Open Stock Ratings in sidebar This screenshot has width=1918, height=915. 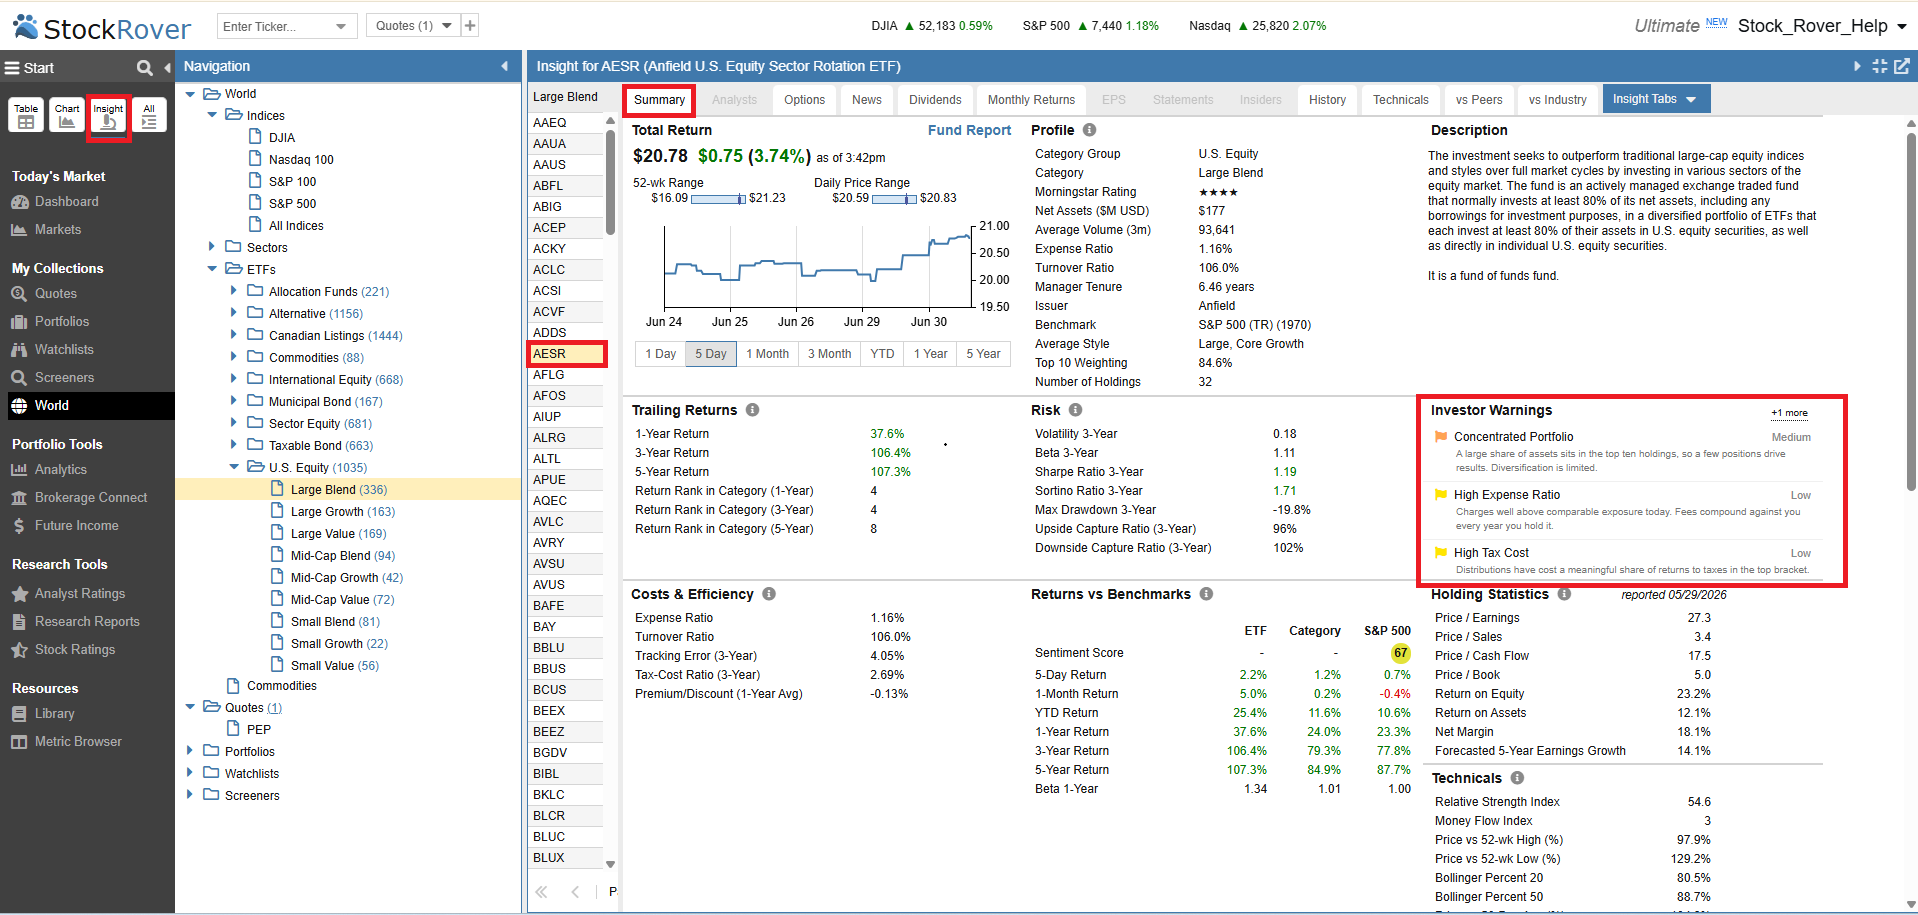pos(75,650)
